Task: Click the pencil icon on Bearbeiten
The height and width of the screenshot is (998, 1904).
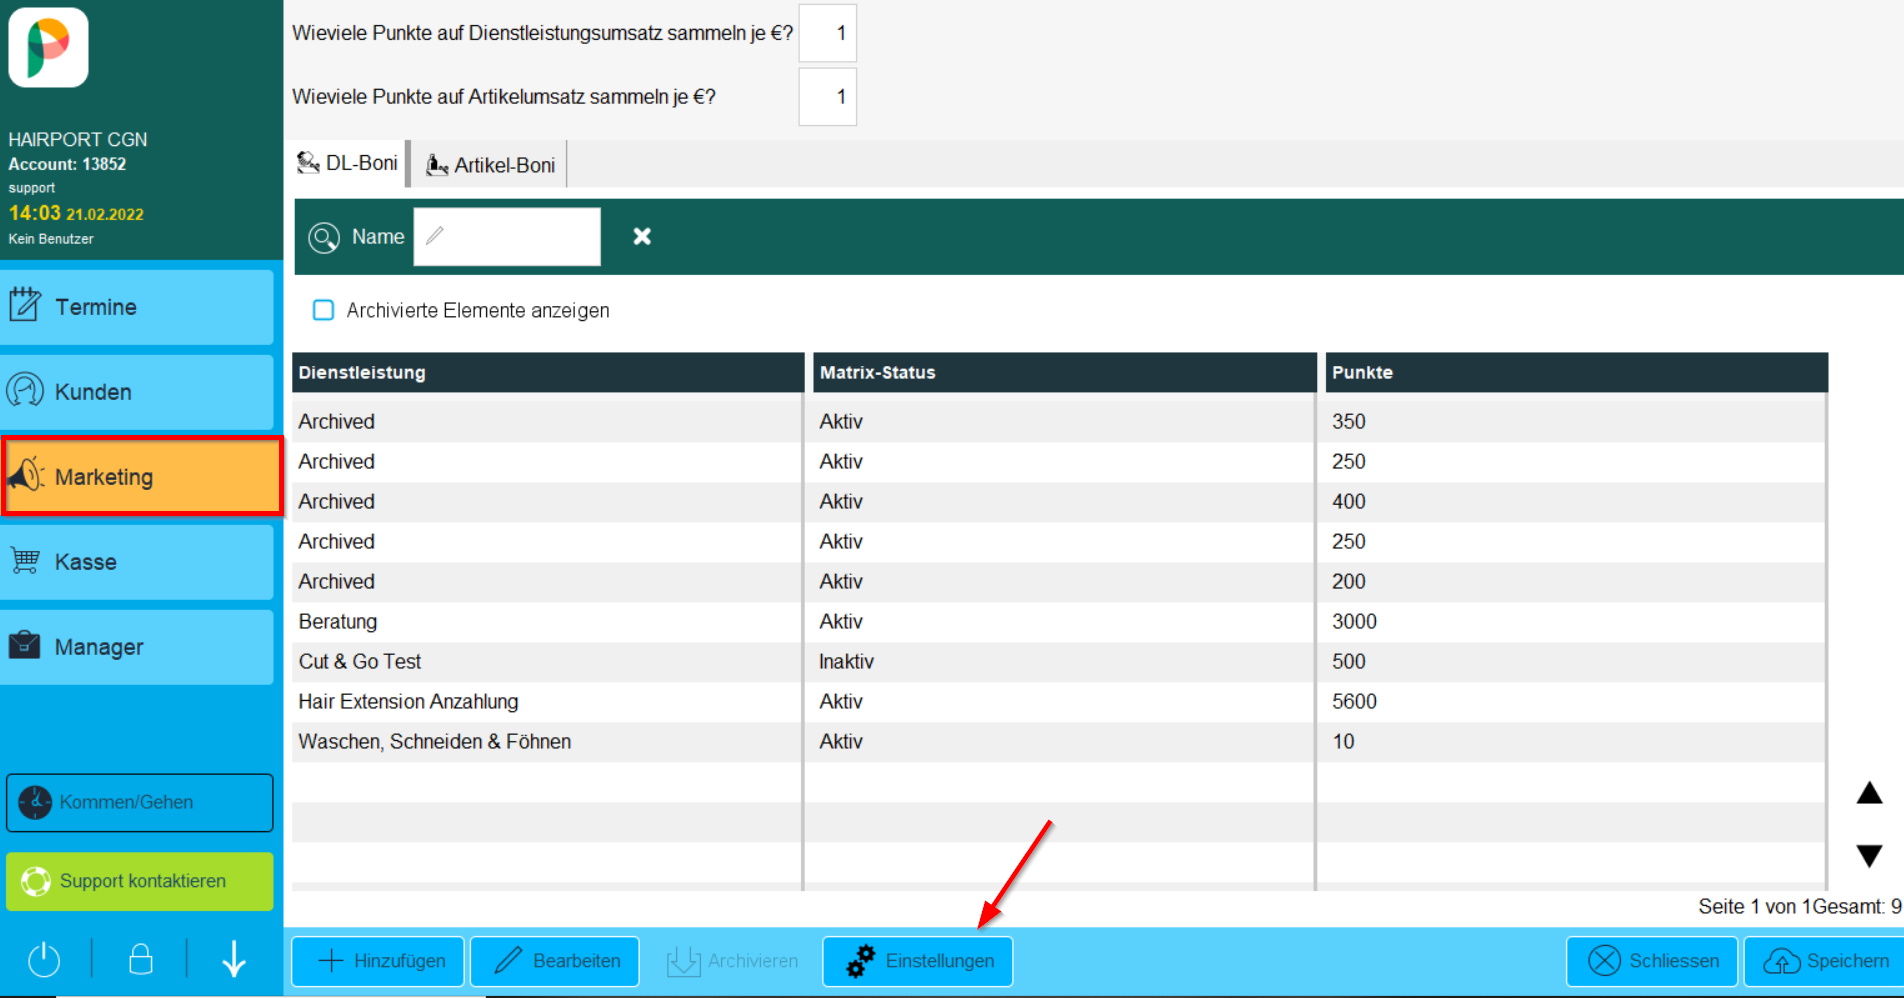Action: pyautogui.click(x=508, y=961)
